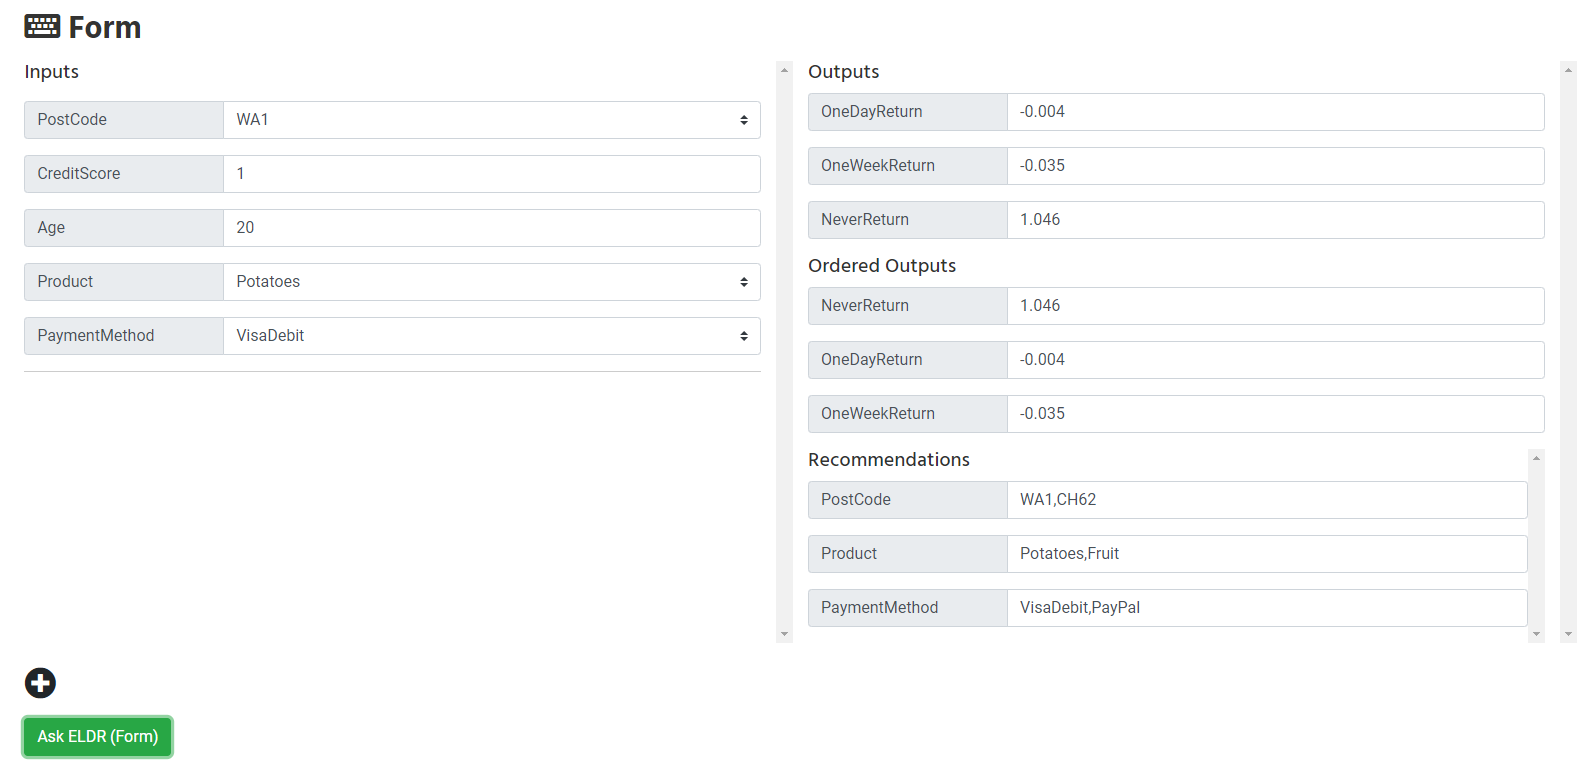Click the keyboard icon beside Form heading
This screenshot has width=1586, height=772.
point(42,27)
